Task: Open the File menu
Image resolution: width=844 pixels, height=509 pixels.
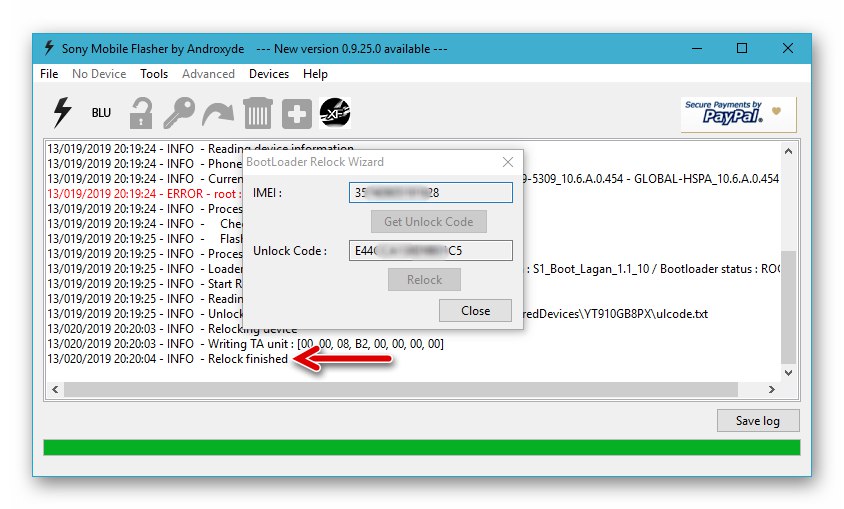Action: 49,74
